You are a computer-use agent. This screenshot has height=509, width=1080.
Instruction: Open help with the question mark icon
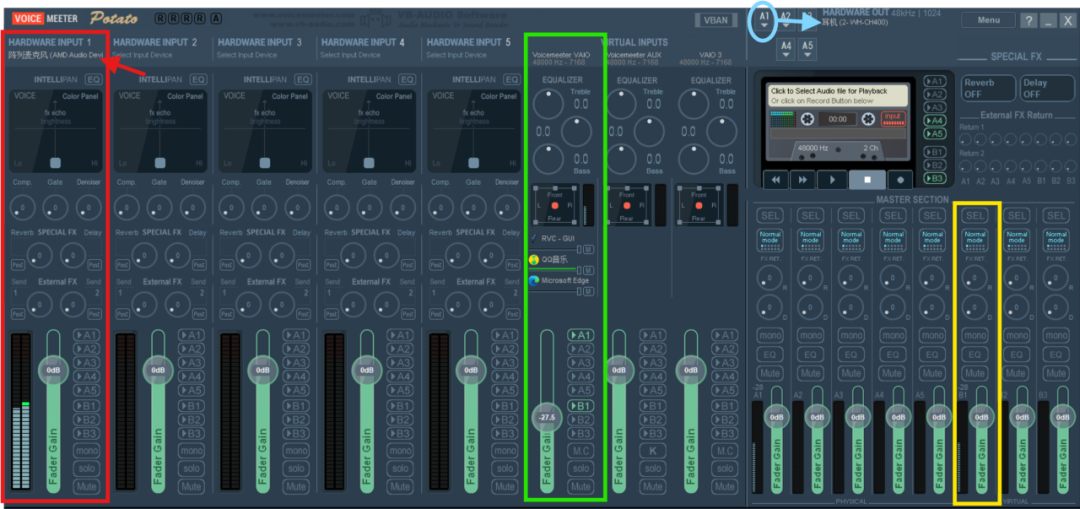pos(1028,20)
